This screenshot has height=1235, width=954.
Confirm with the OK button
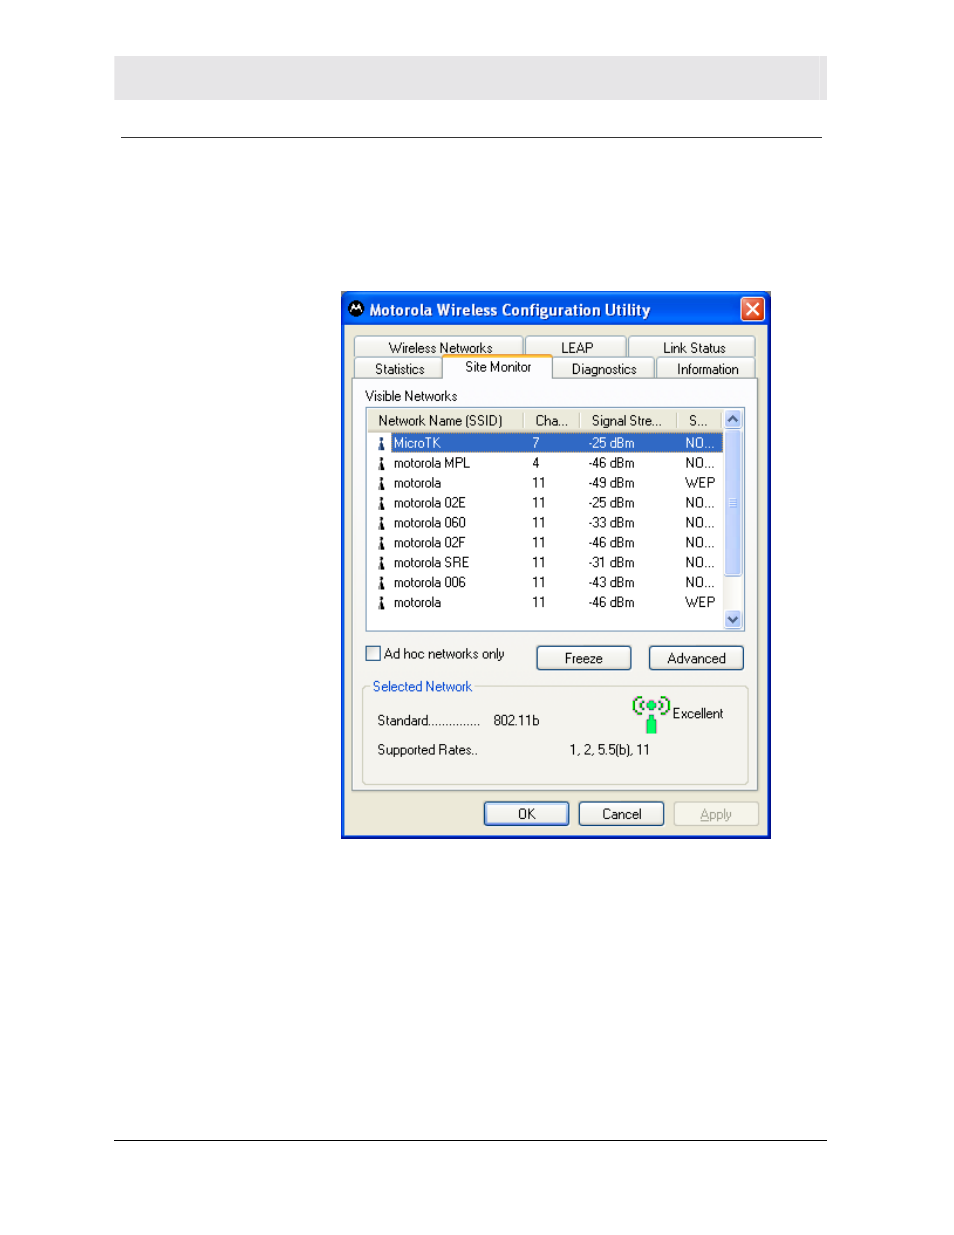coord(526,814)
